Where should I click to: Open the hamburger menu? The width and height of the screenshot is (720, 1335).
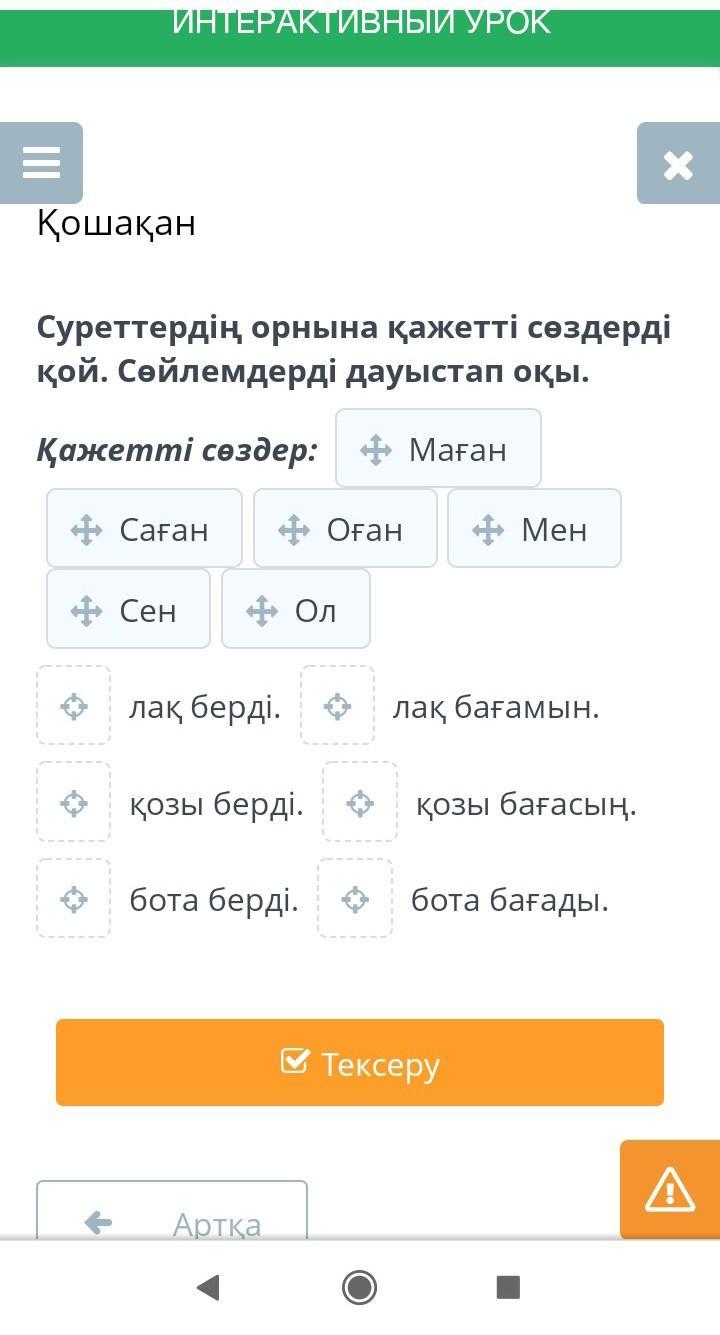[41, 163]
